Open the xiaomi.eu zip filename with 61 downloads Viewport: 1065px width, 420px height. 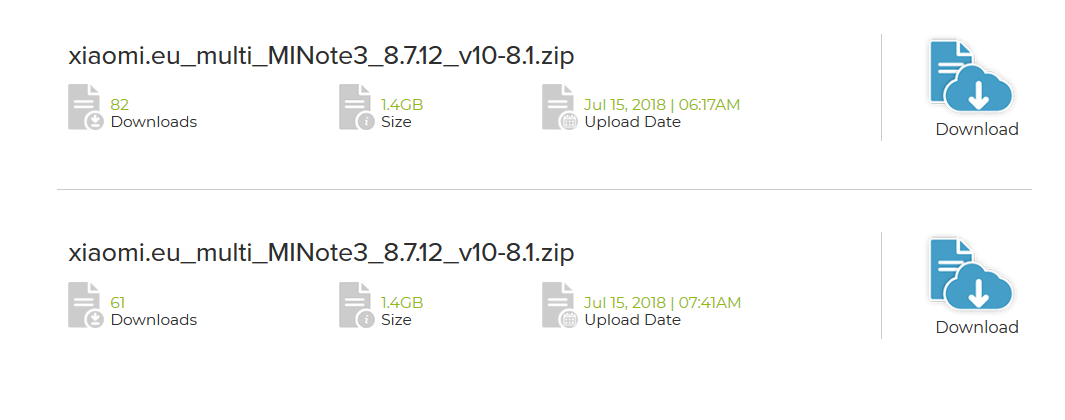pyautogui.click(x=321, y=253)
